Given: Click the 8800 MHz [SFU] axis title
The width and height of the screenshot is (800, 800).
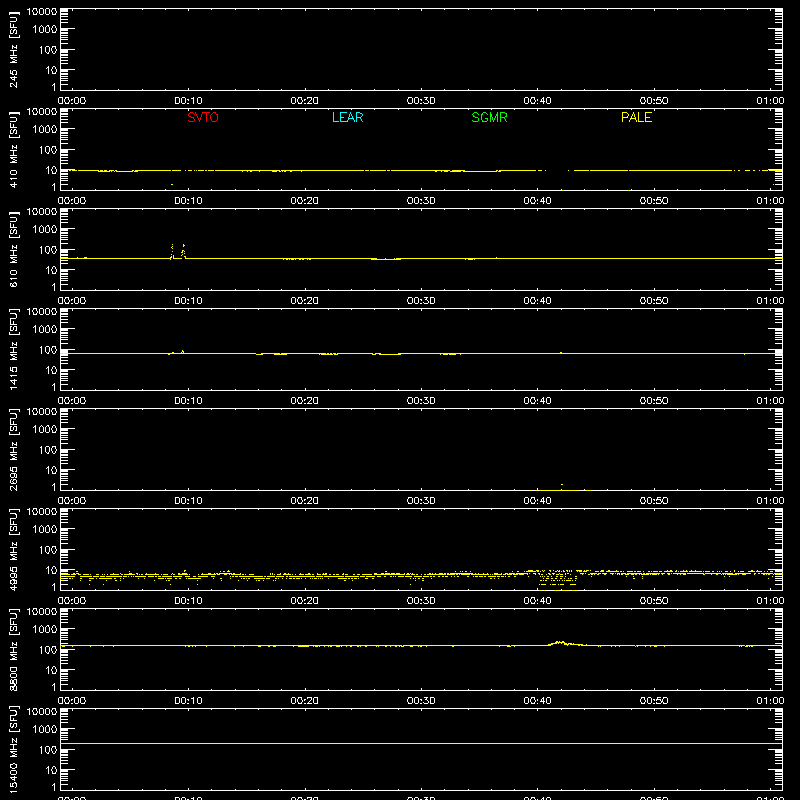Looking at the screenshot, I should click(13, 649).
